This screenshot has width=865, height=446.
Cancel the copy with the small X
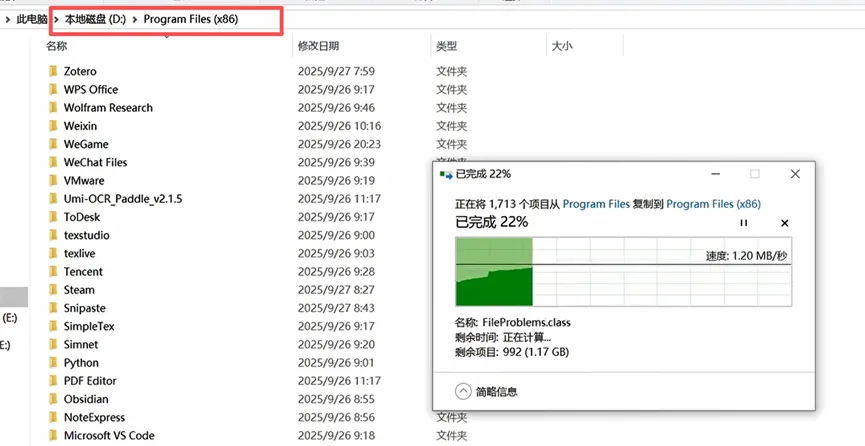[784, 223]
